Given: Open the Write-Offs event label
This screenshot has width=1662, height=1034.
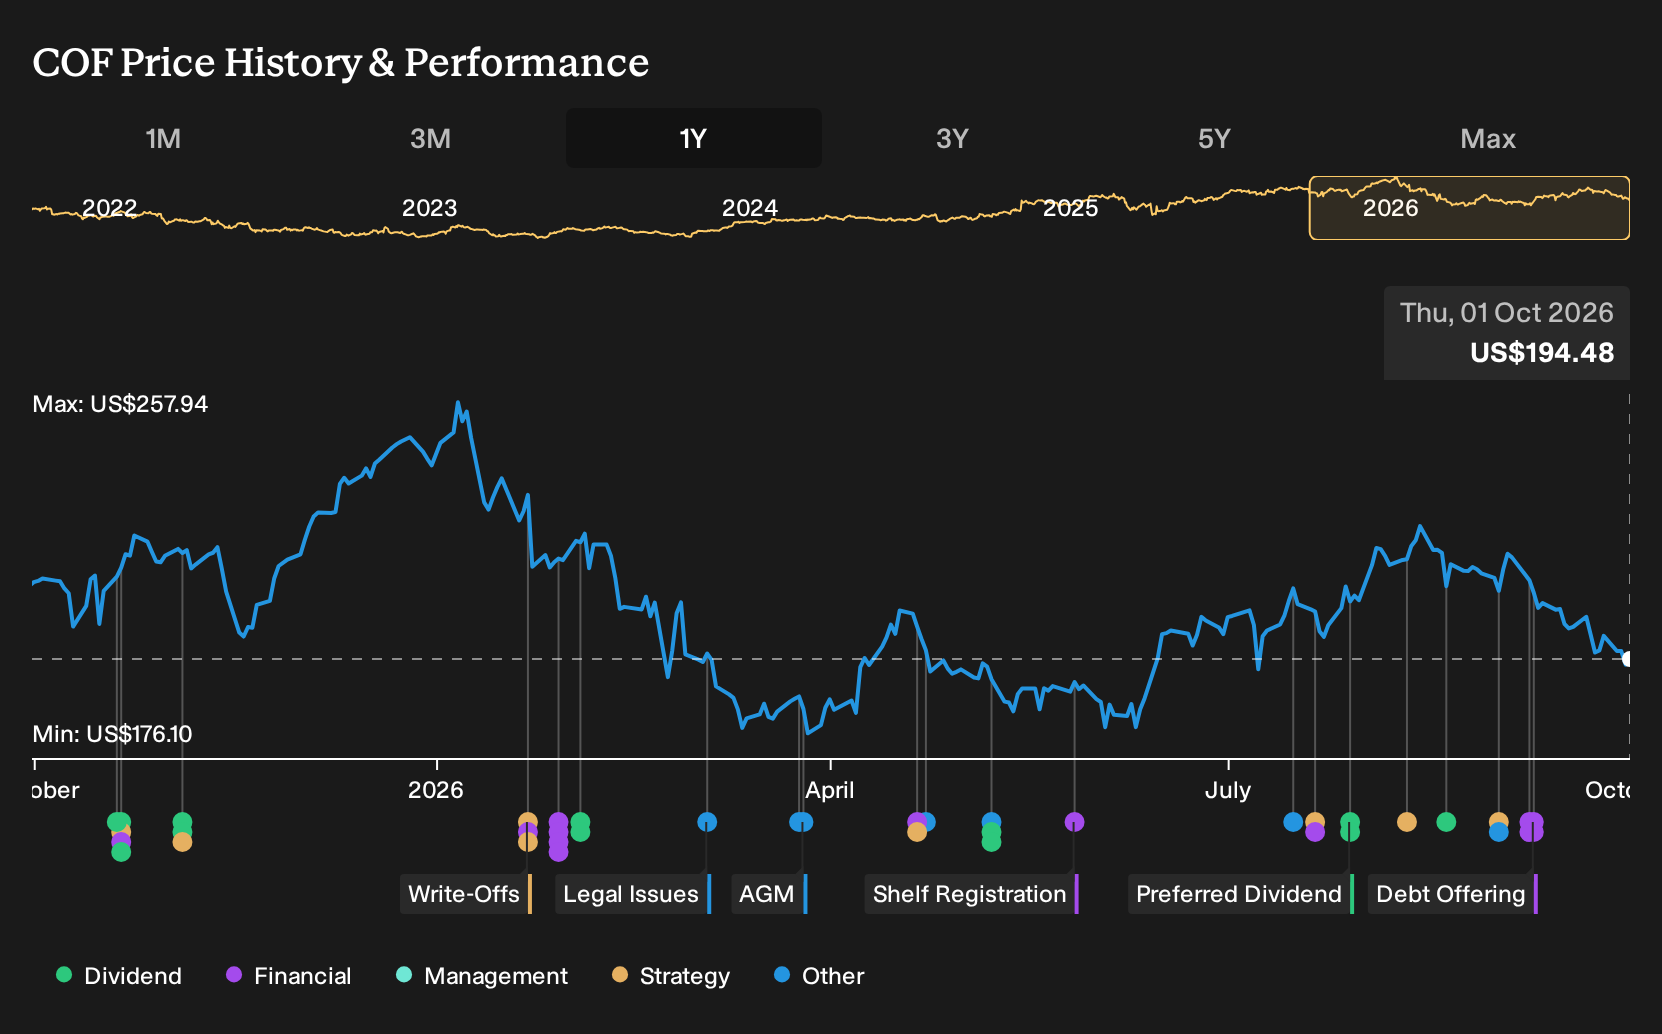Looking at the screenshot, I should pyautogui.click(x=466, y=894).
